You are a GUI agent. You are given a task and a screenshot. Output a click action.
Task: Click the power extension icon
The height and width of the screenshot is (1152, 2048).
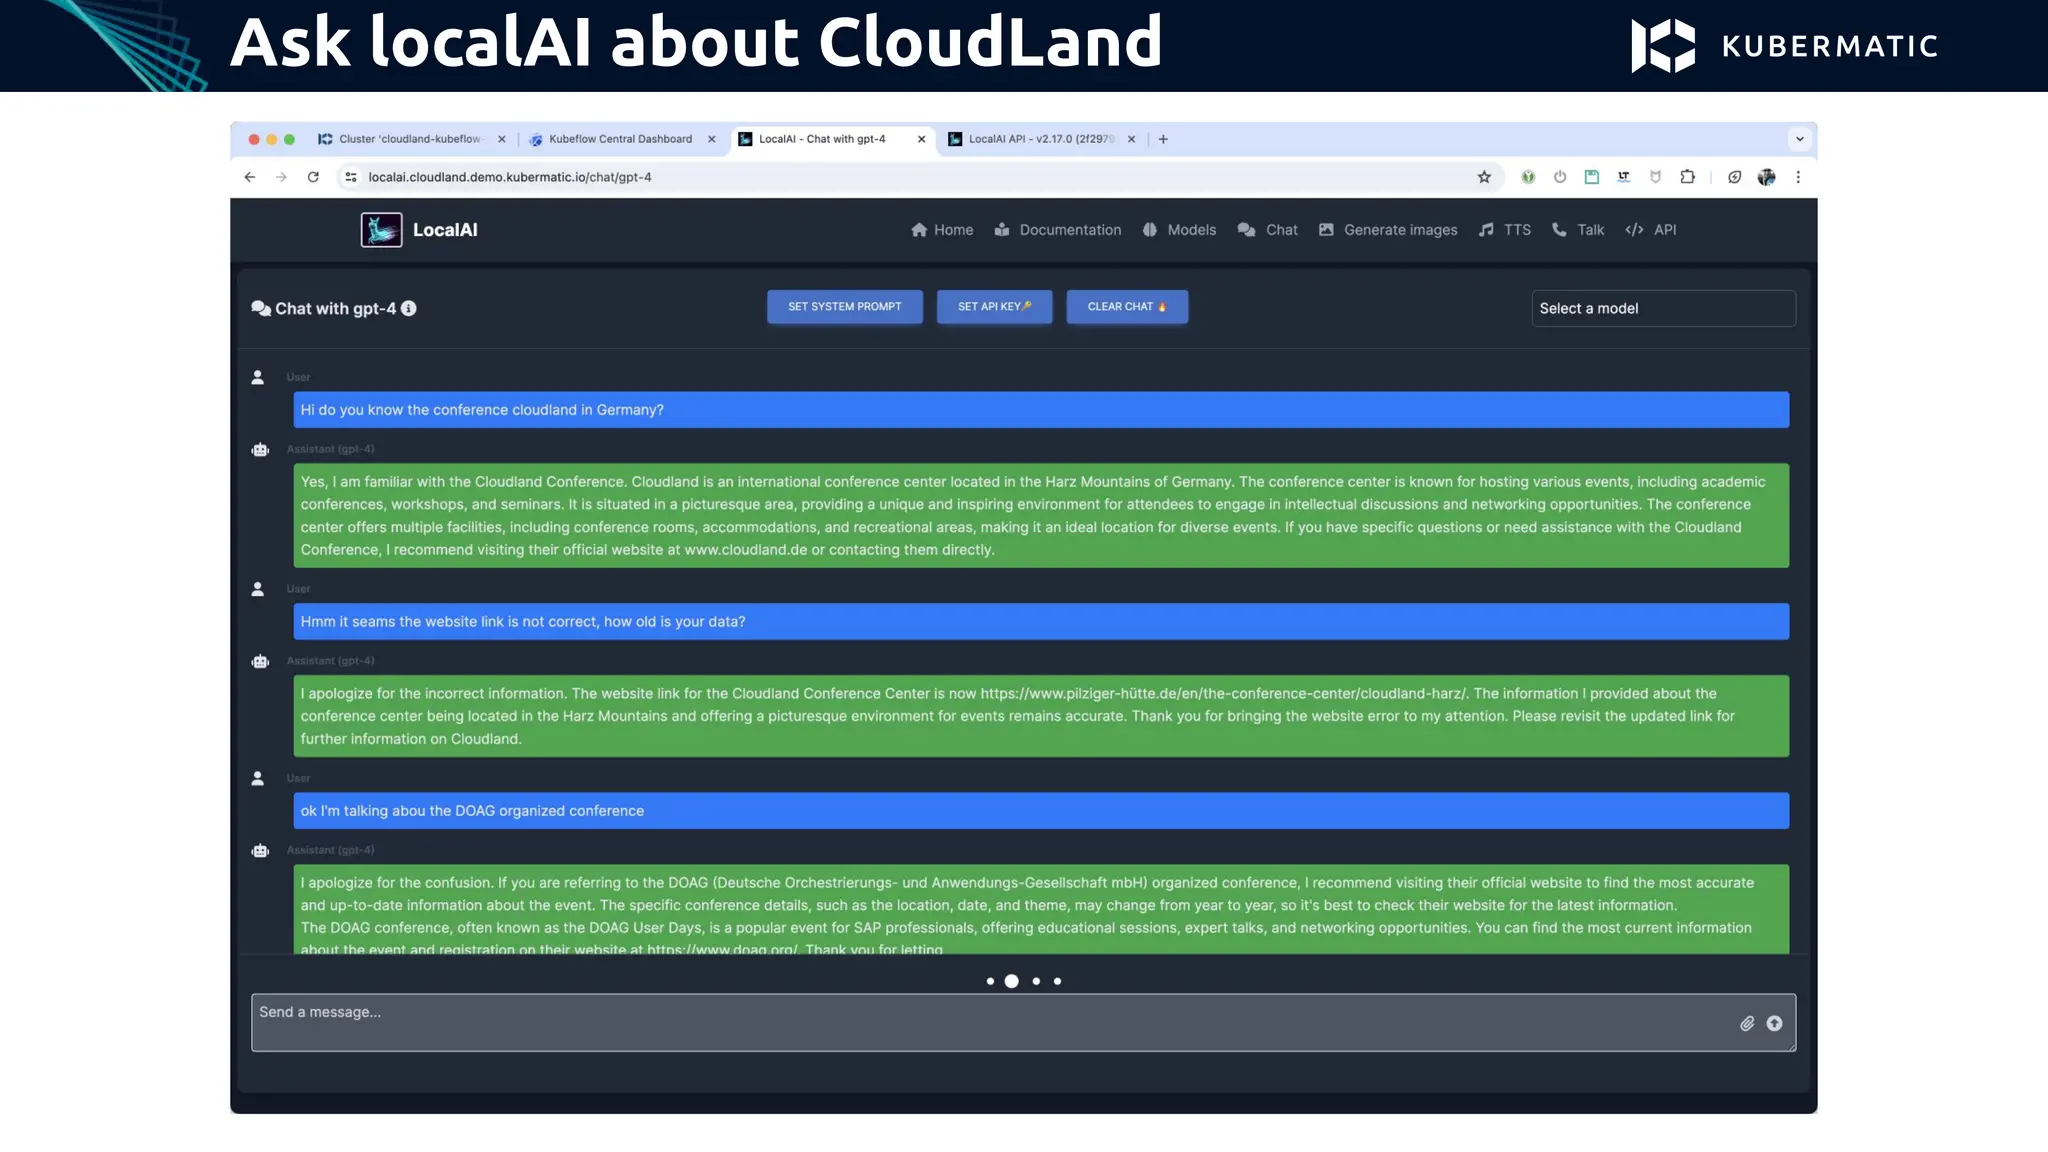[1560, 177]
